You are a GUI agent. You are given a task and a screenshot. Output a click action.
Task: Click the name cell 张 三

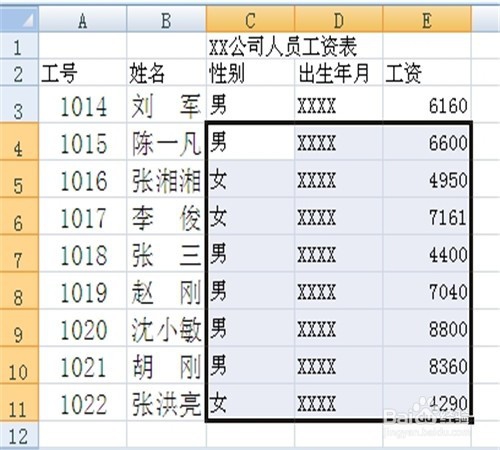tap(166, 253)
